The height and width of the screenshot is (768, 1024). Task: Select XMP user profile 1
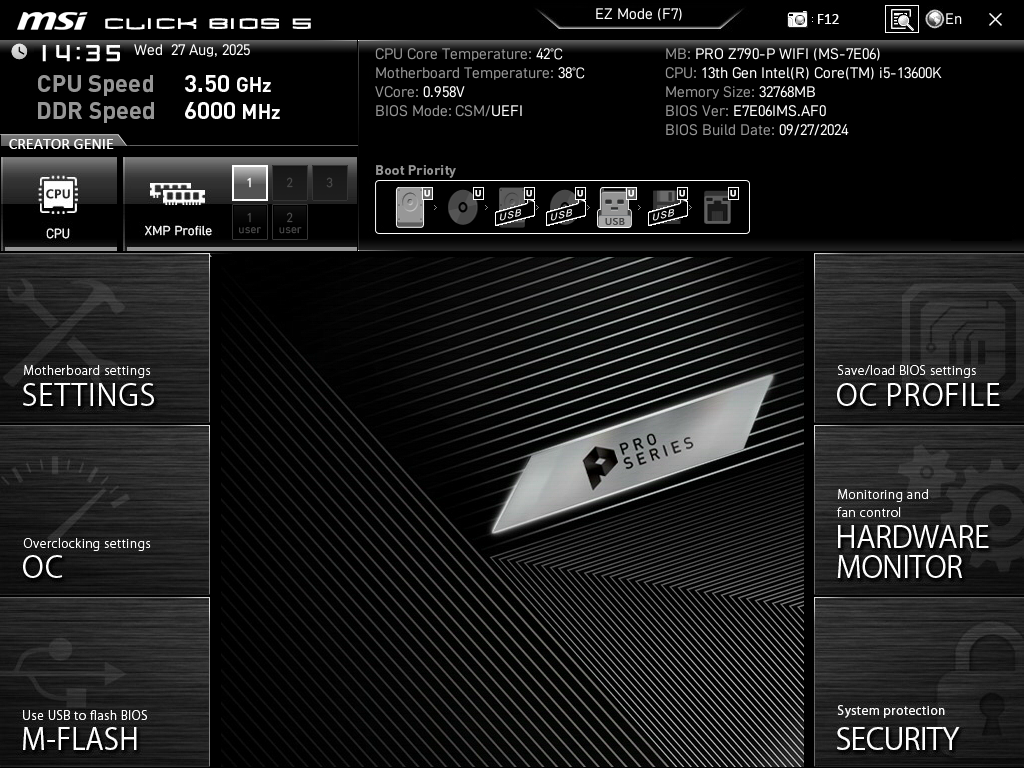click(x=249, y=223)
